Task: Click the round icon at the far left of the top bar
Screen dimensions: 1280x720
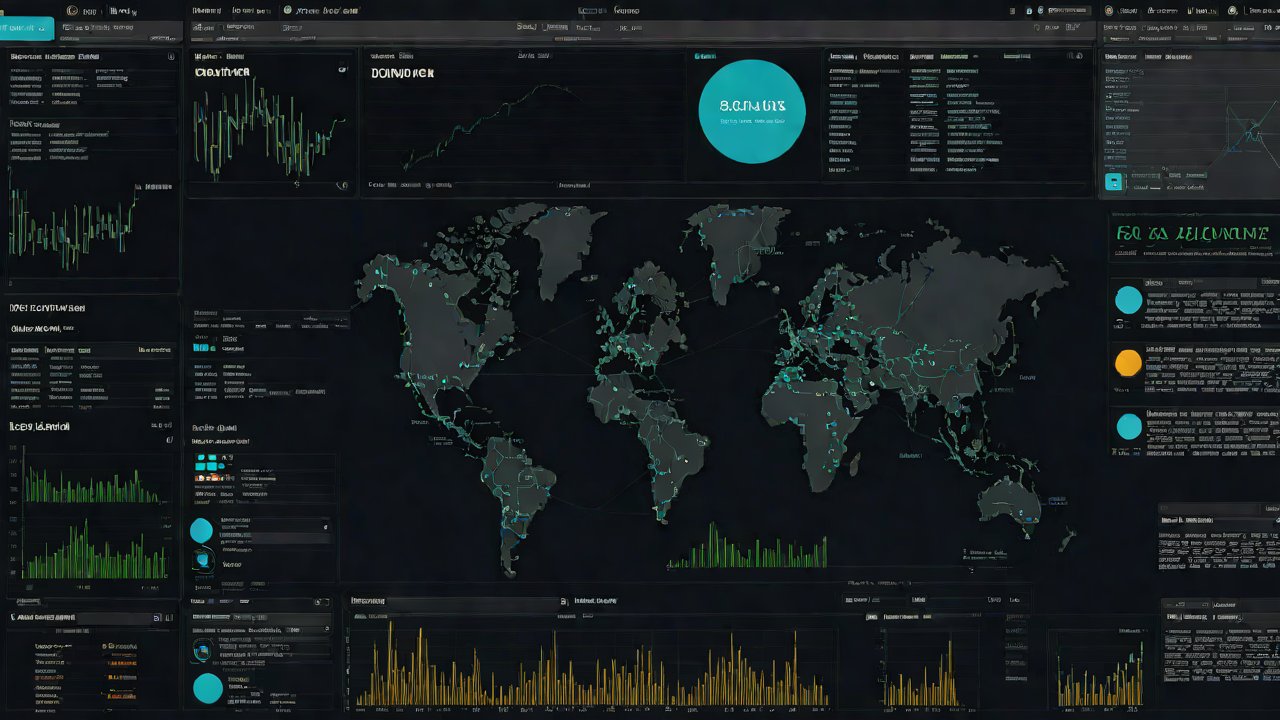Action: point(71,10)
